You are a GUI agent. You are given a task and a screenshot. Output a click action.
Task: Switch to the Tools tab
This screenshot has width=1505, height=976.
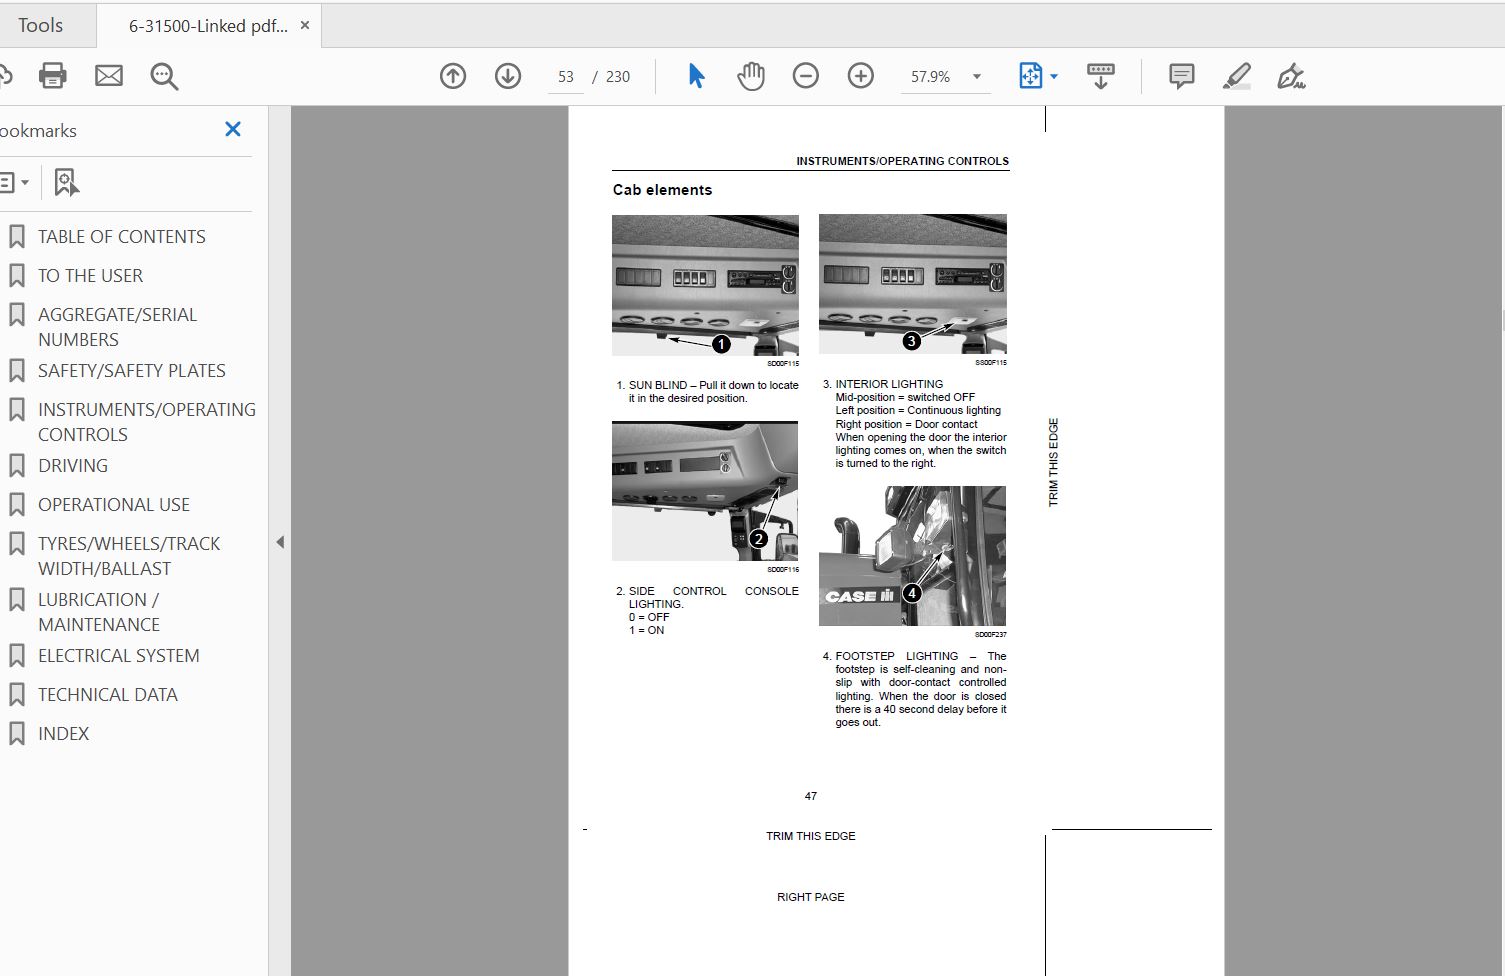coord(40,25)
